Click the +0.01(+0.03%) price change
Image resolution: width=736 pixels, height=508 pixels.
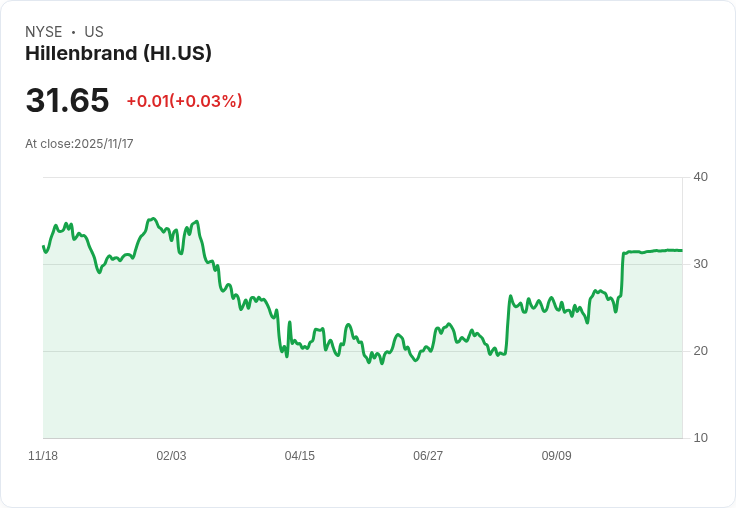click(x=184, y=101)
